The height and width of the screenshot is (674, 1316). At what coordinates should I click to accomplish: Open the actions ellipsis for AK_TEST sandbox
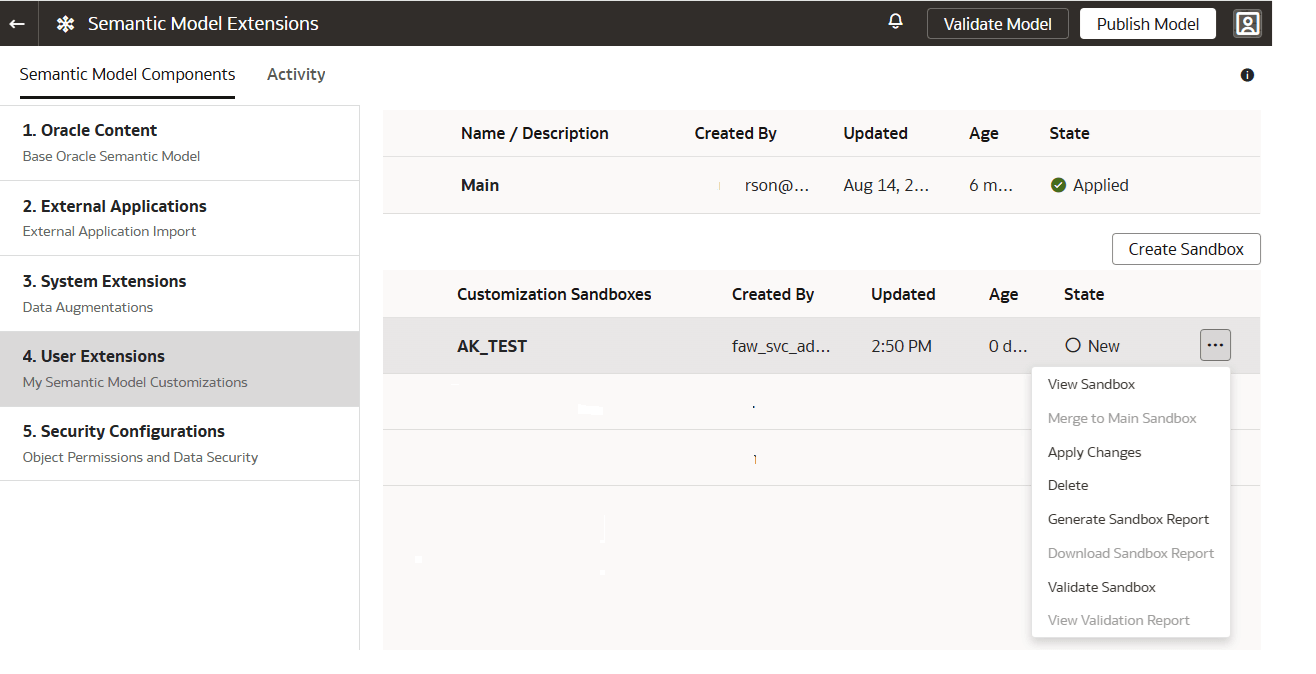point(1215,344)
